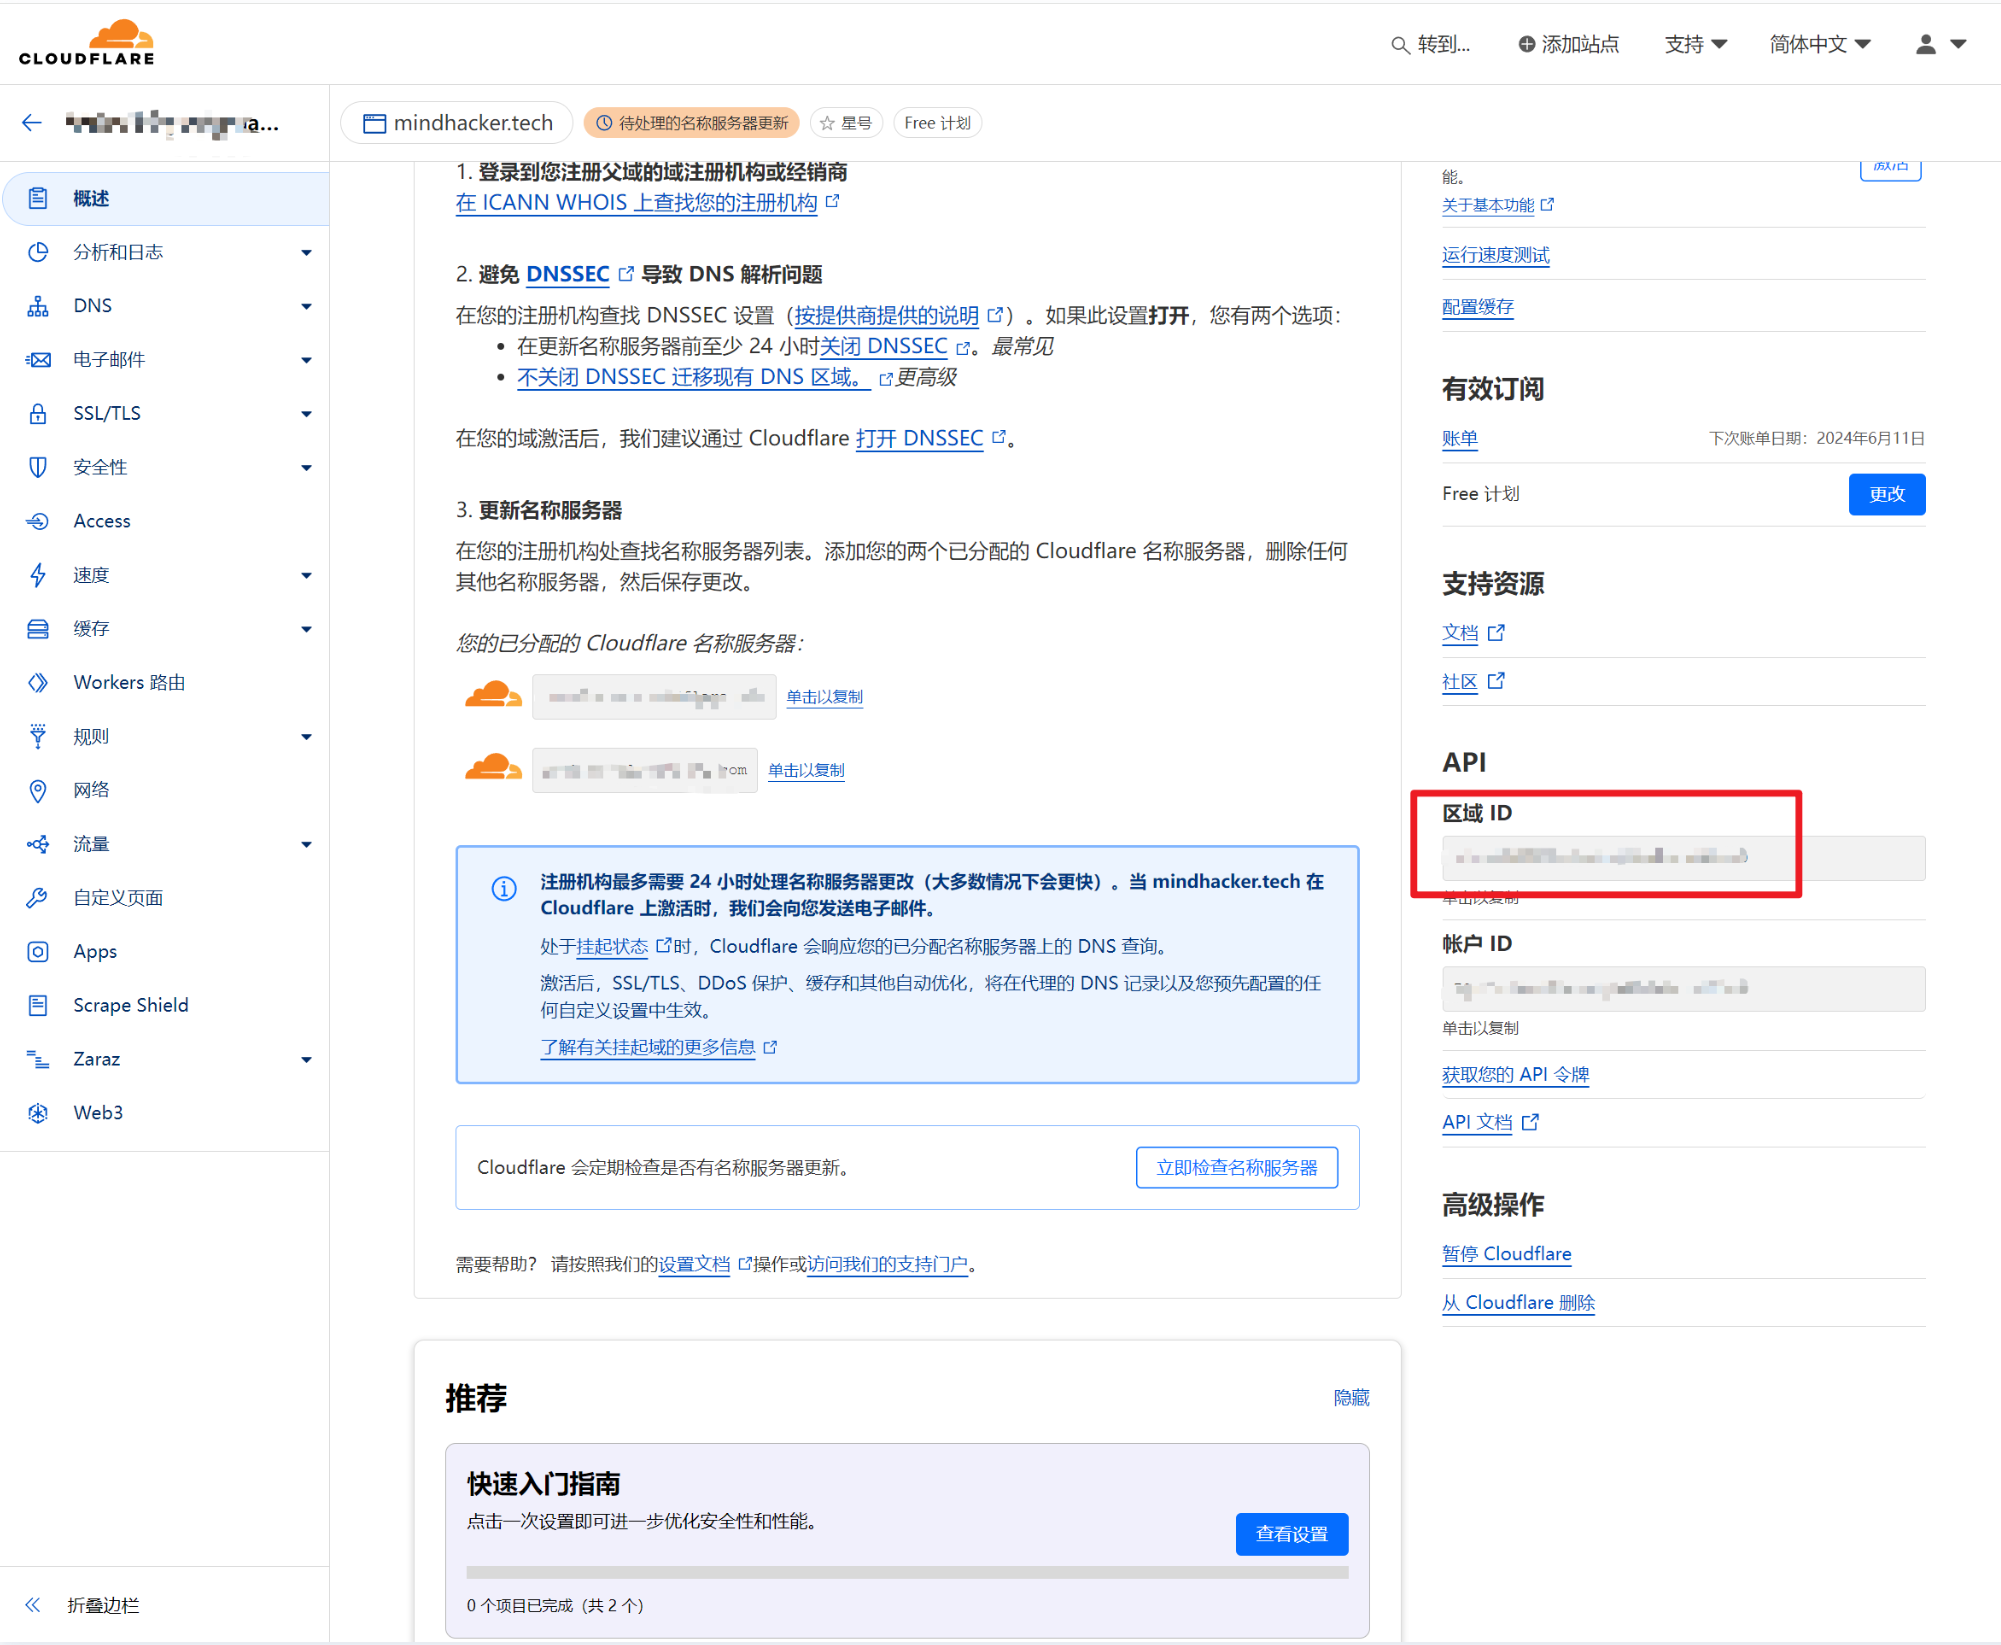2001x1645 pixels.
Task: Click 从 Cloudflare 删除 link
Action: click(1518, 1303)
